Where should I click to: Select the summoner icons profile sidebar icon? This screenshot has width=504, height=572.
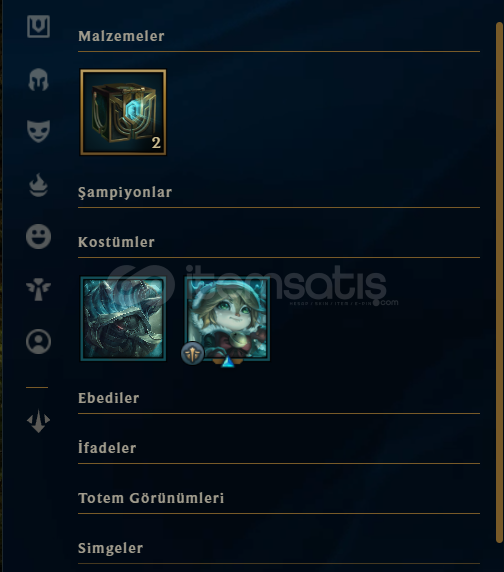coord(38,341)
